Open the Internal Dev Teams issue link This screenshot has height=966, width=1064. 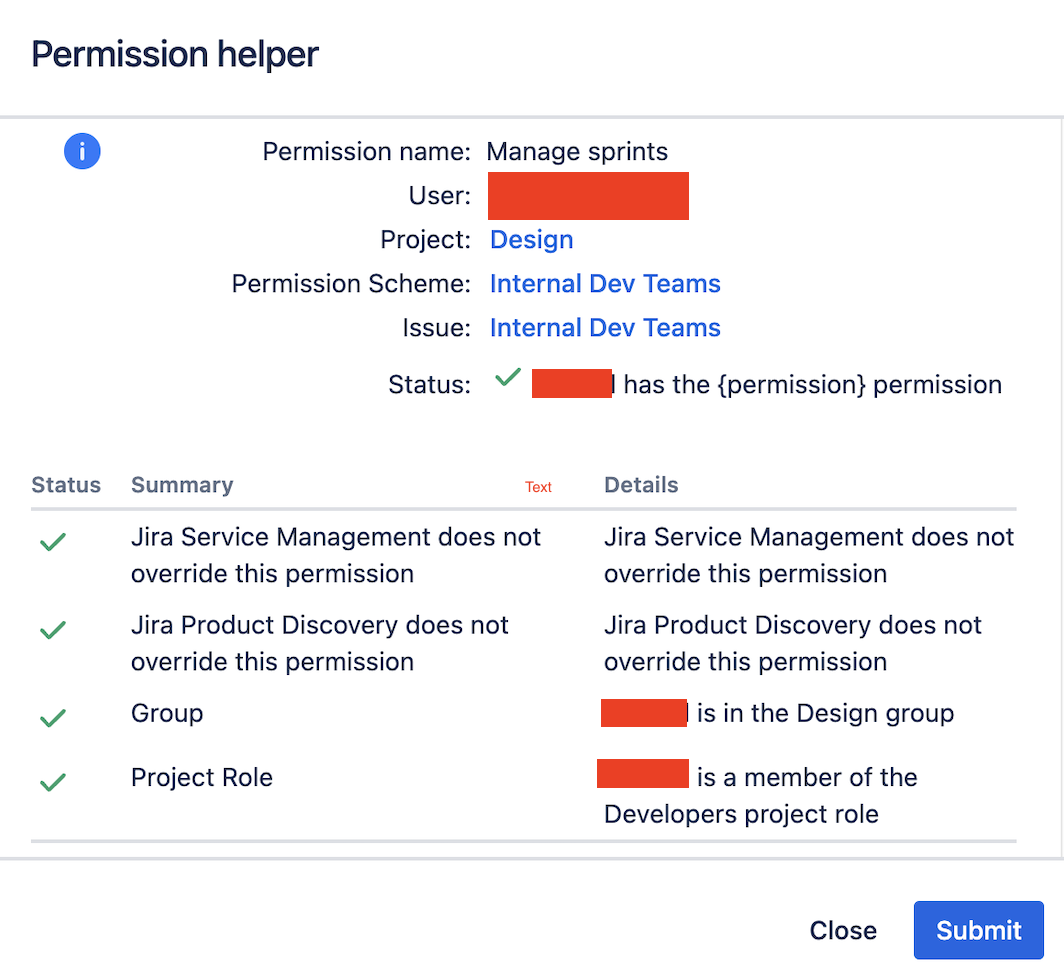tap(604, 327)
